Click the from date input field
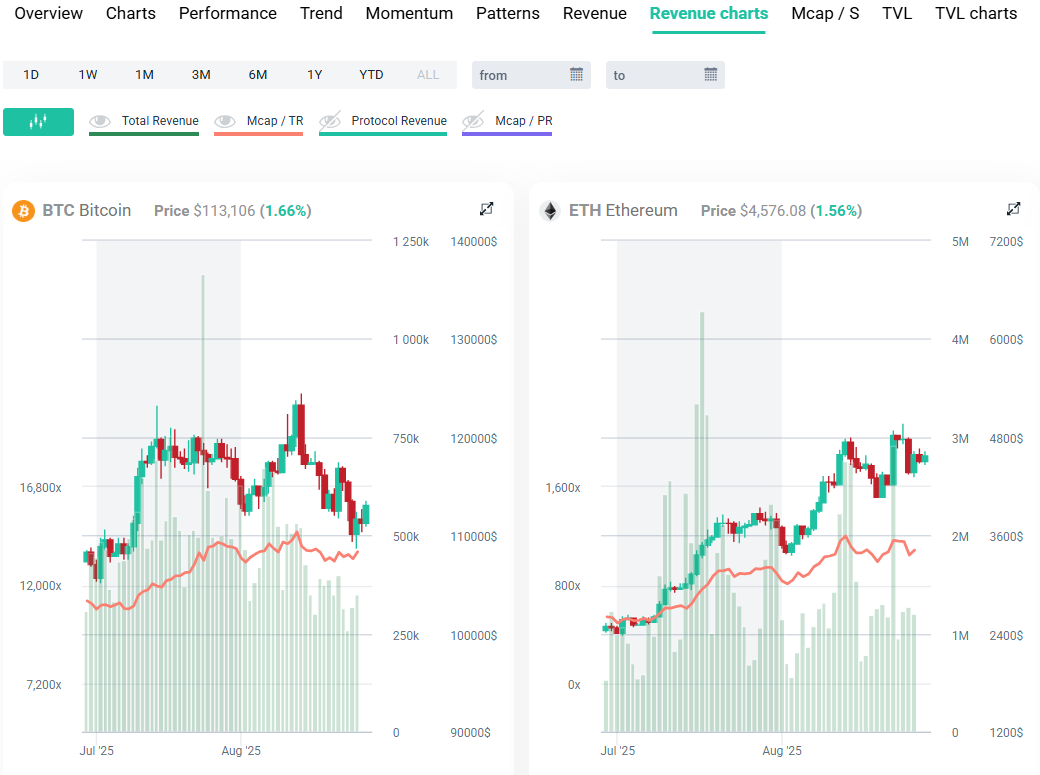The width and height of the screenshot is (1040, 775). [x=531, y=75]
